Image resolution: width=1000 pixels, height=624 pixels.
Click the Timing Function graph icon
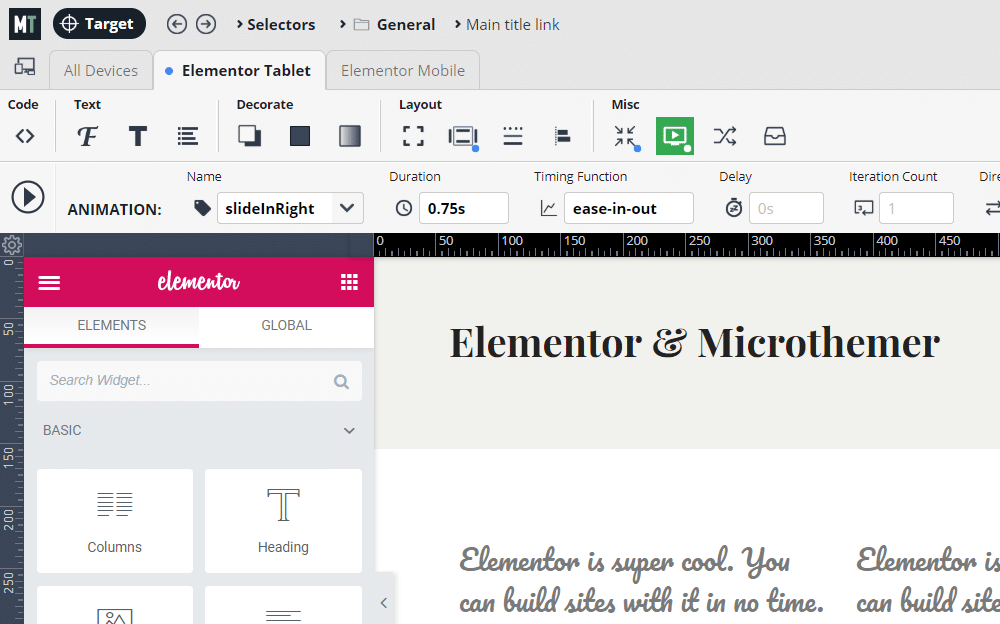point(548,208)
